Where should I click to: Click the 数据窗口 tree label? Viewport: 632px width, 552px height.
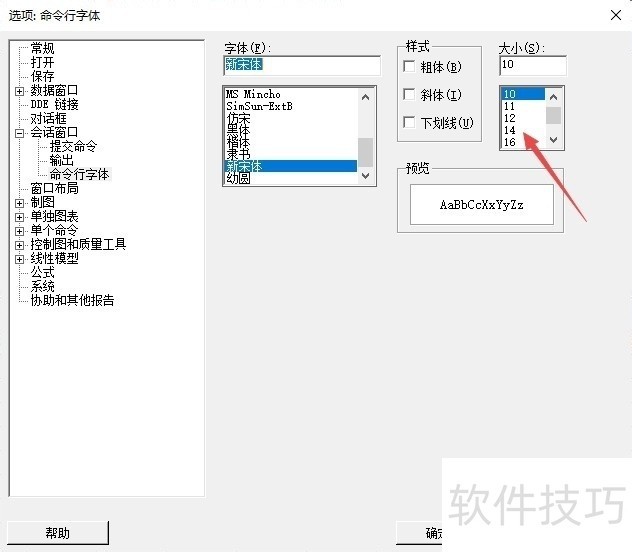pos(54,90)
